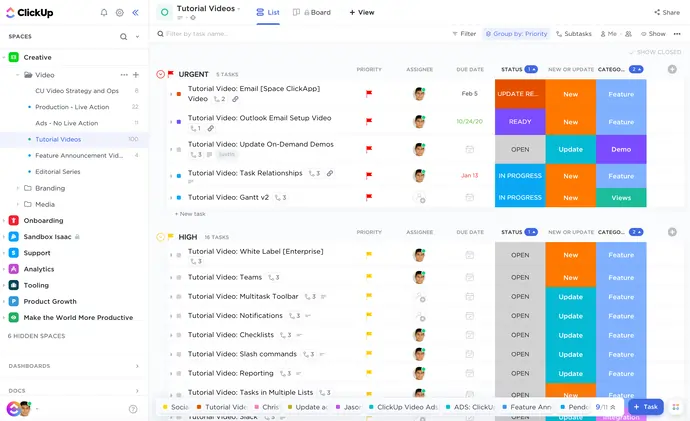Add new list to Video folder
This screenshot has height=421, width=690.
point(136,75)
